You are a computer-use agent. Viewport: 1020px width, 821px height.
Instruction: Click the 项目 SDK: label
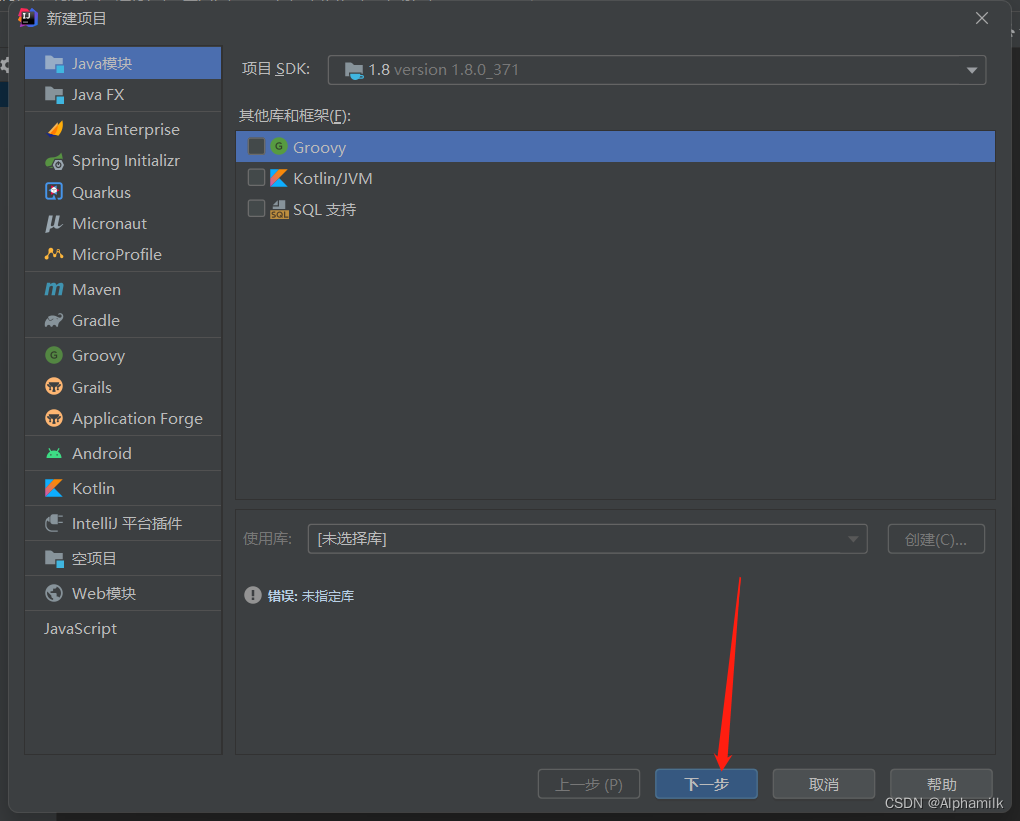point(276,69)
